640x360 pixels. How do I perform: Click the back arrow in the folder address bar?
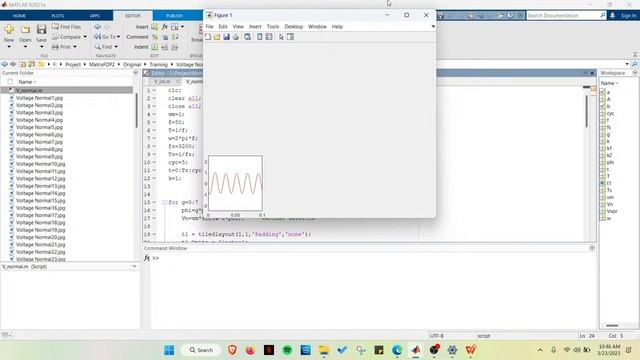(x=4, y=64)
